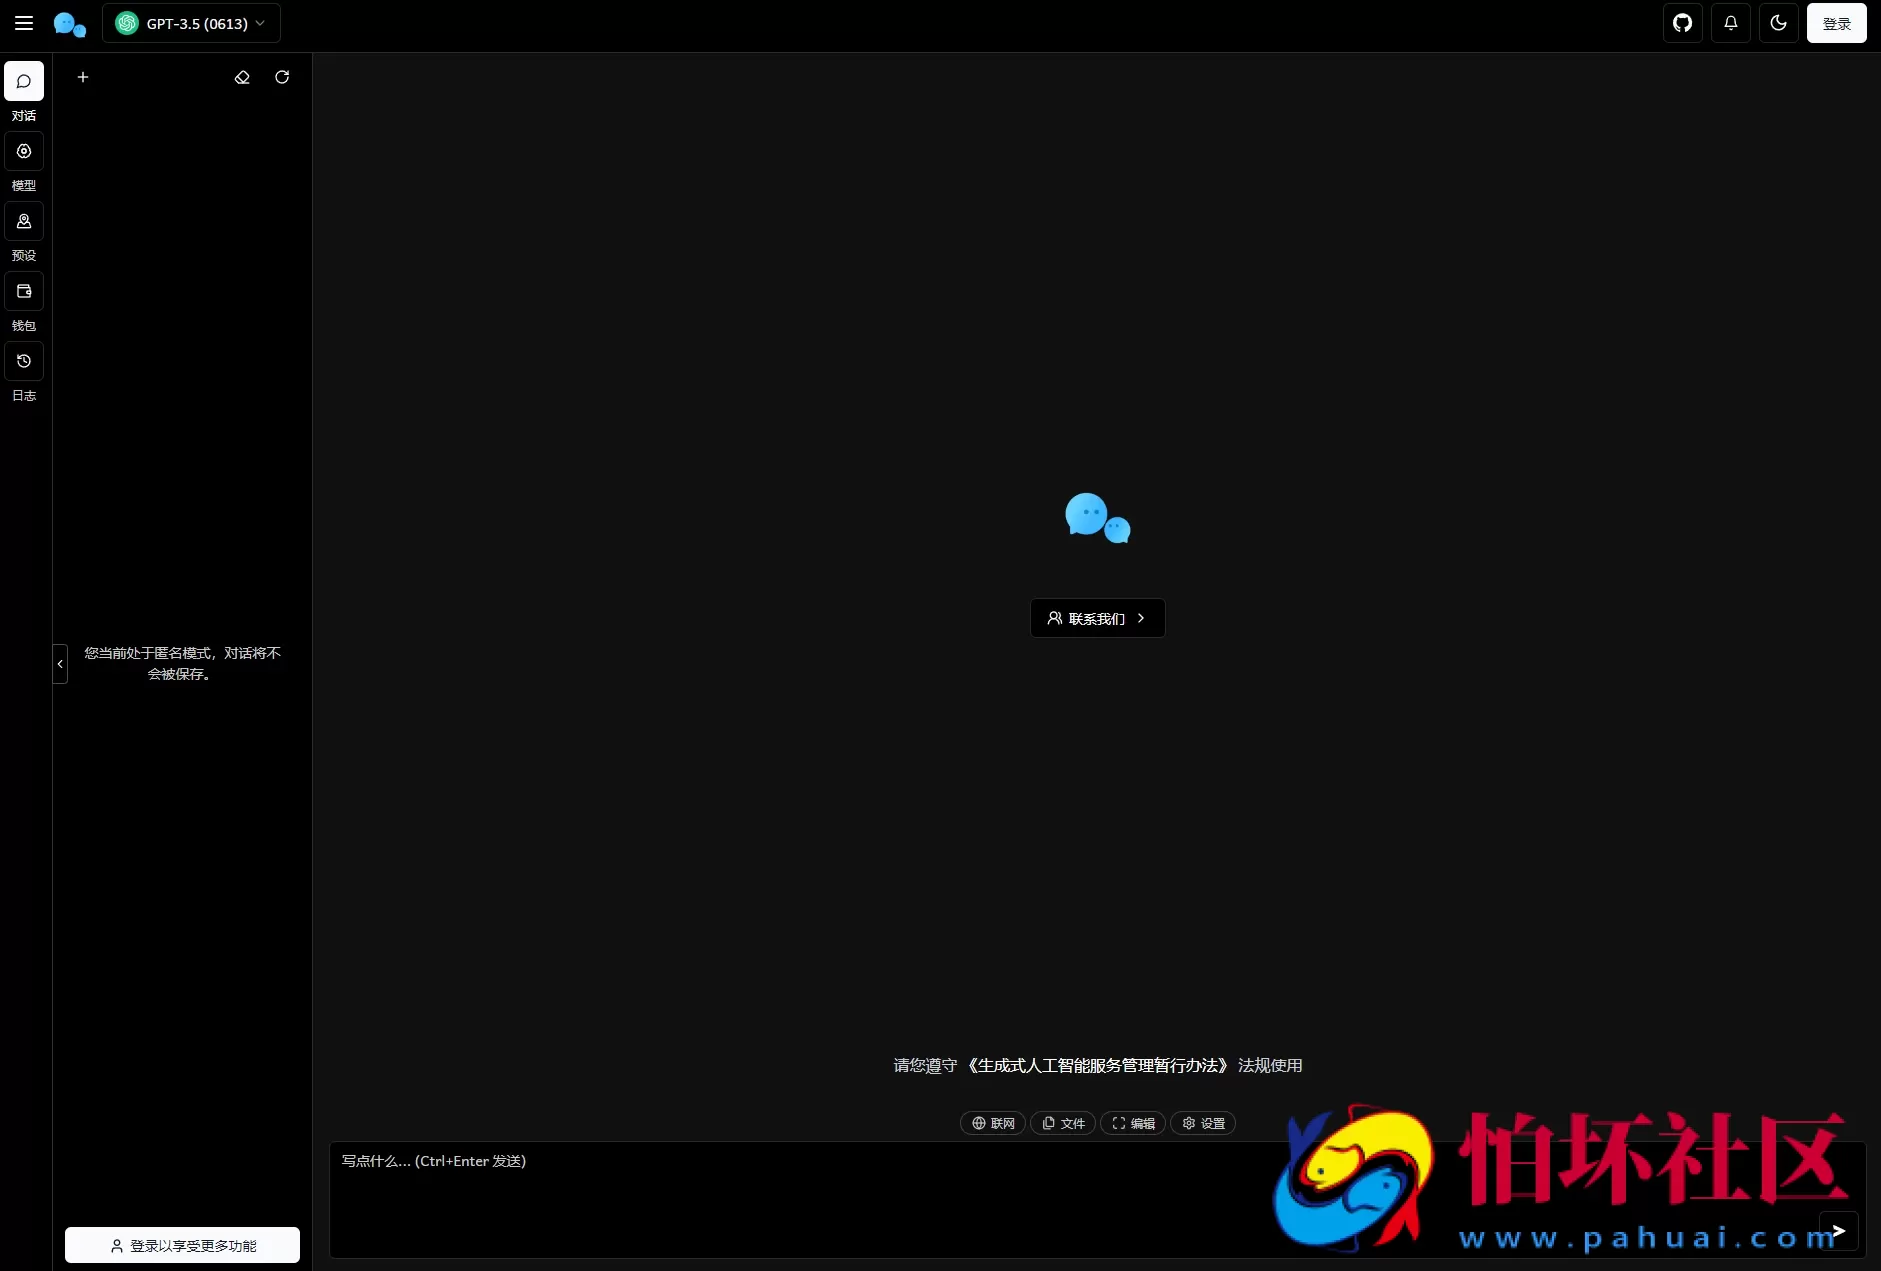1881x1271 pixels.
Task: Open the hamburger navigation menu
Action: tap(24, 23)
